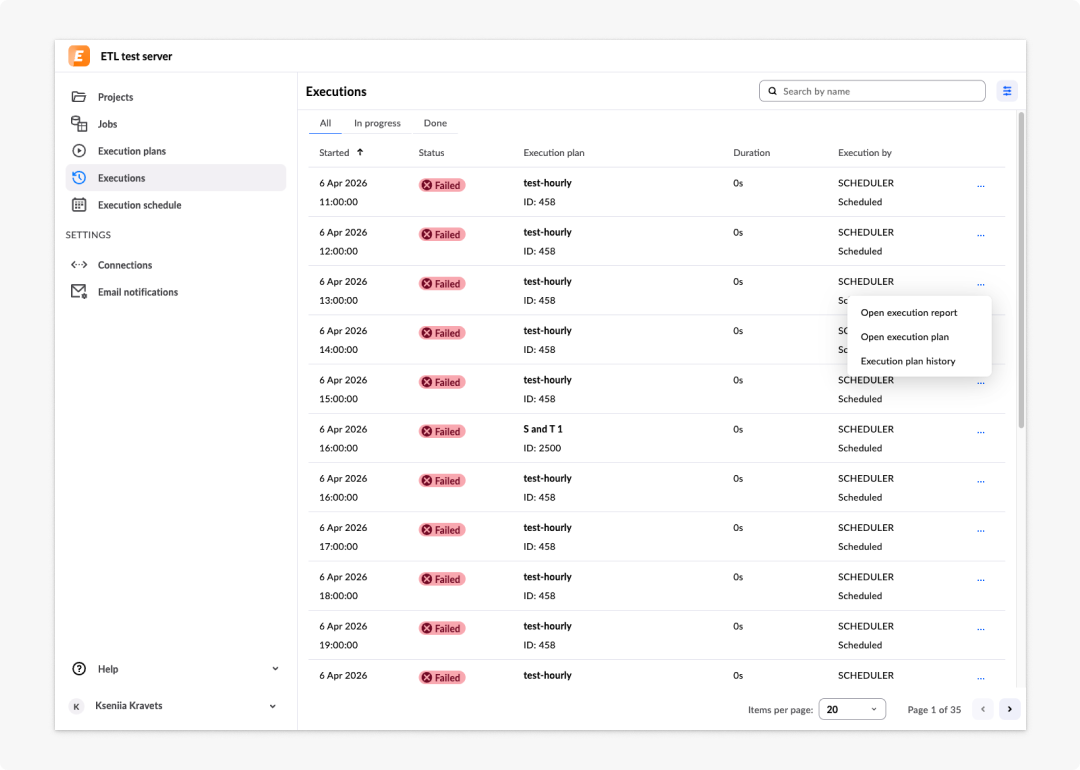The image size is (1080, 770).
Task: Switch to the All tab
Action: click(x=325, y=123)
